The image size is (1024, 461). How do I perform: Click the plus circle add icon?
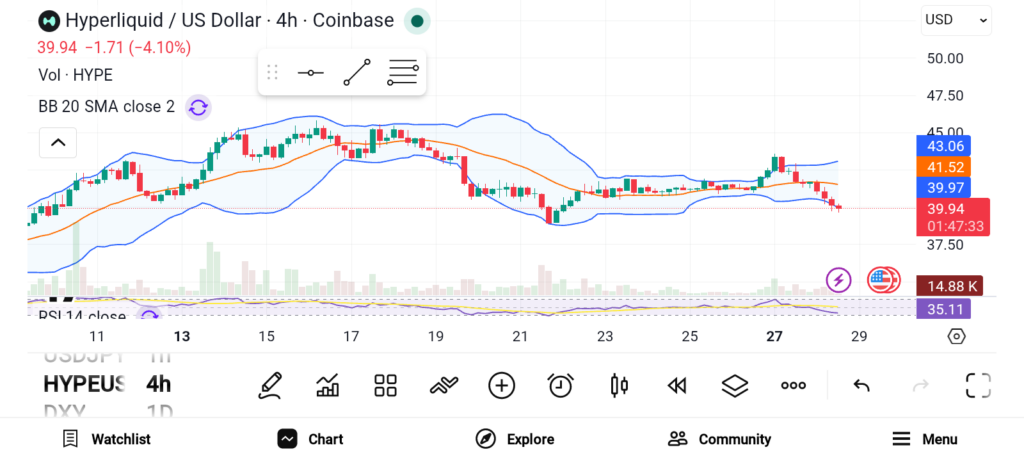[501, 385]
